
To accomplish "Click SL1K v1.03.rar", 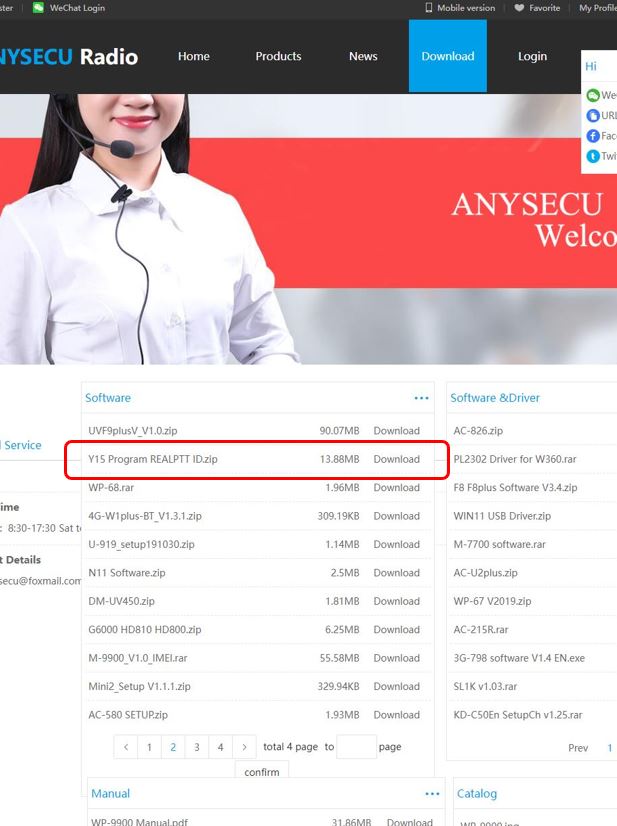I will pyautogui.click(x=485, y=687).
